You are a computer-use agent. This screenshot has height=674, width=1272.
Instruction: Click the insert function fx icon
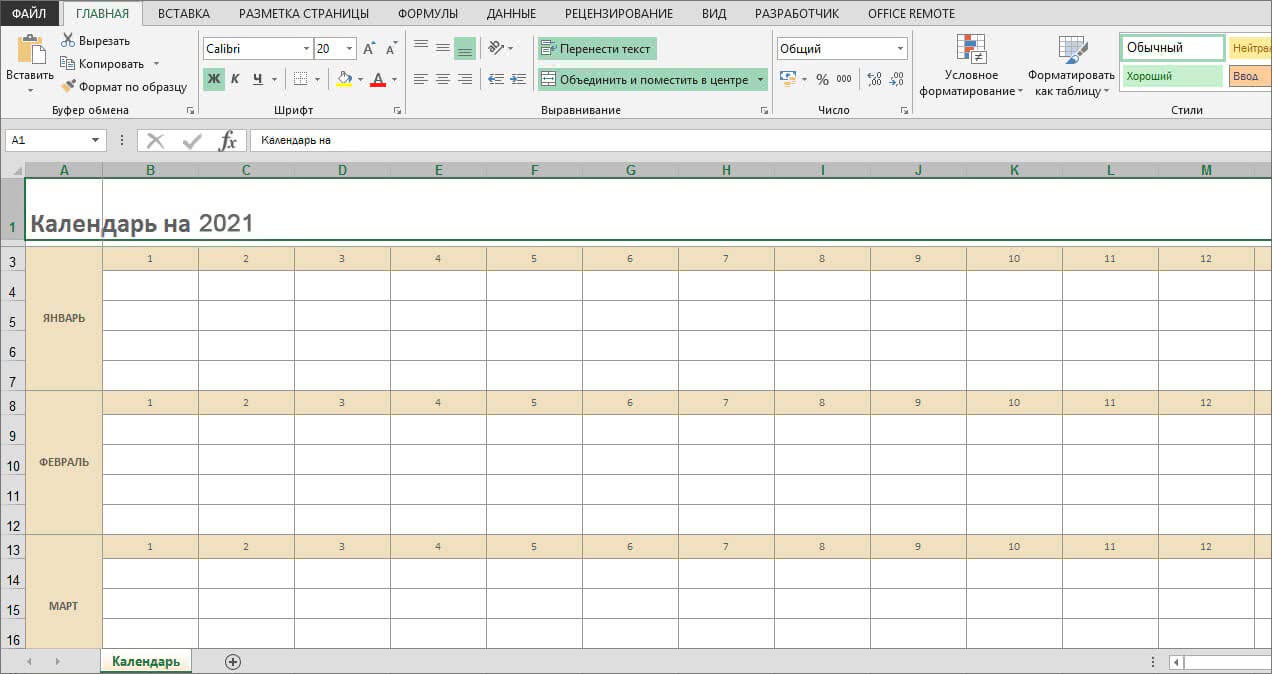pos(228,141)
